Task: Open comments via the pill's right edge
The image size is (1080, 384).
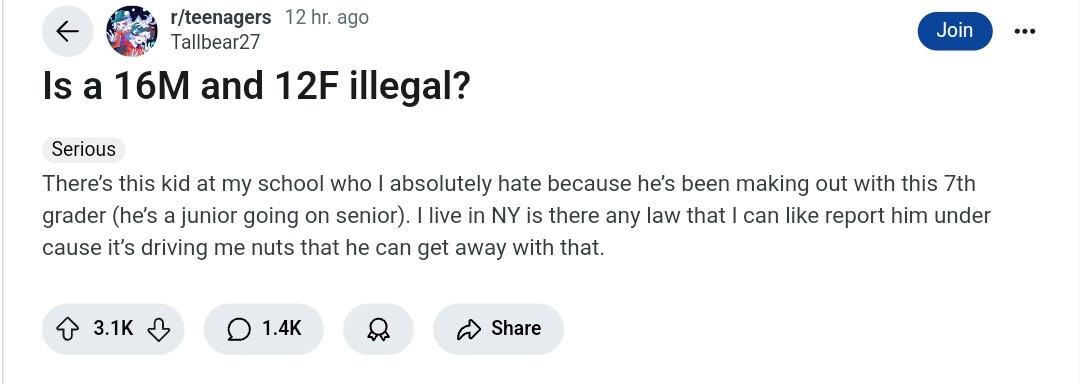Action: click(x=314, y=329)
